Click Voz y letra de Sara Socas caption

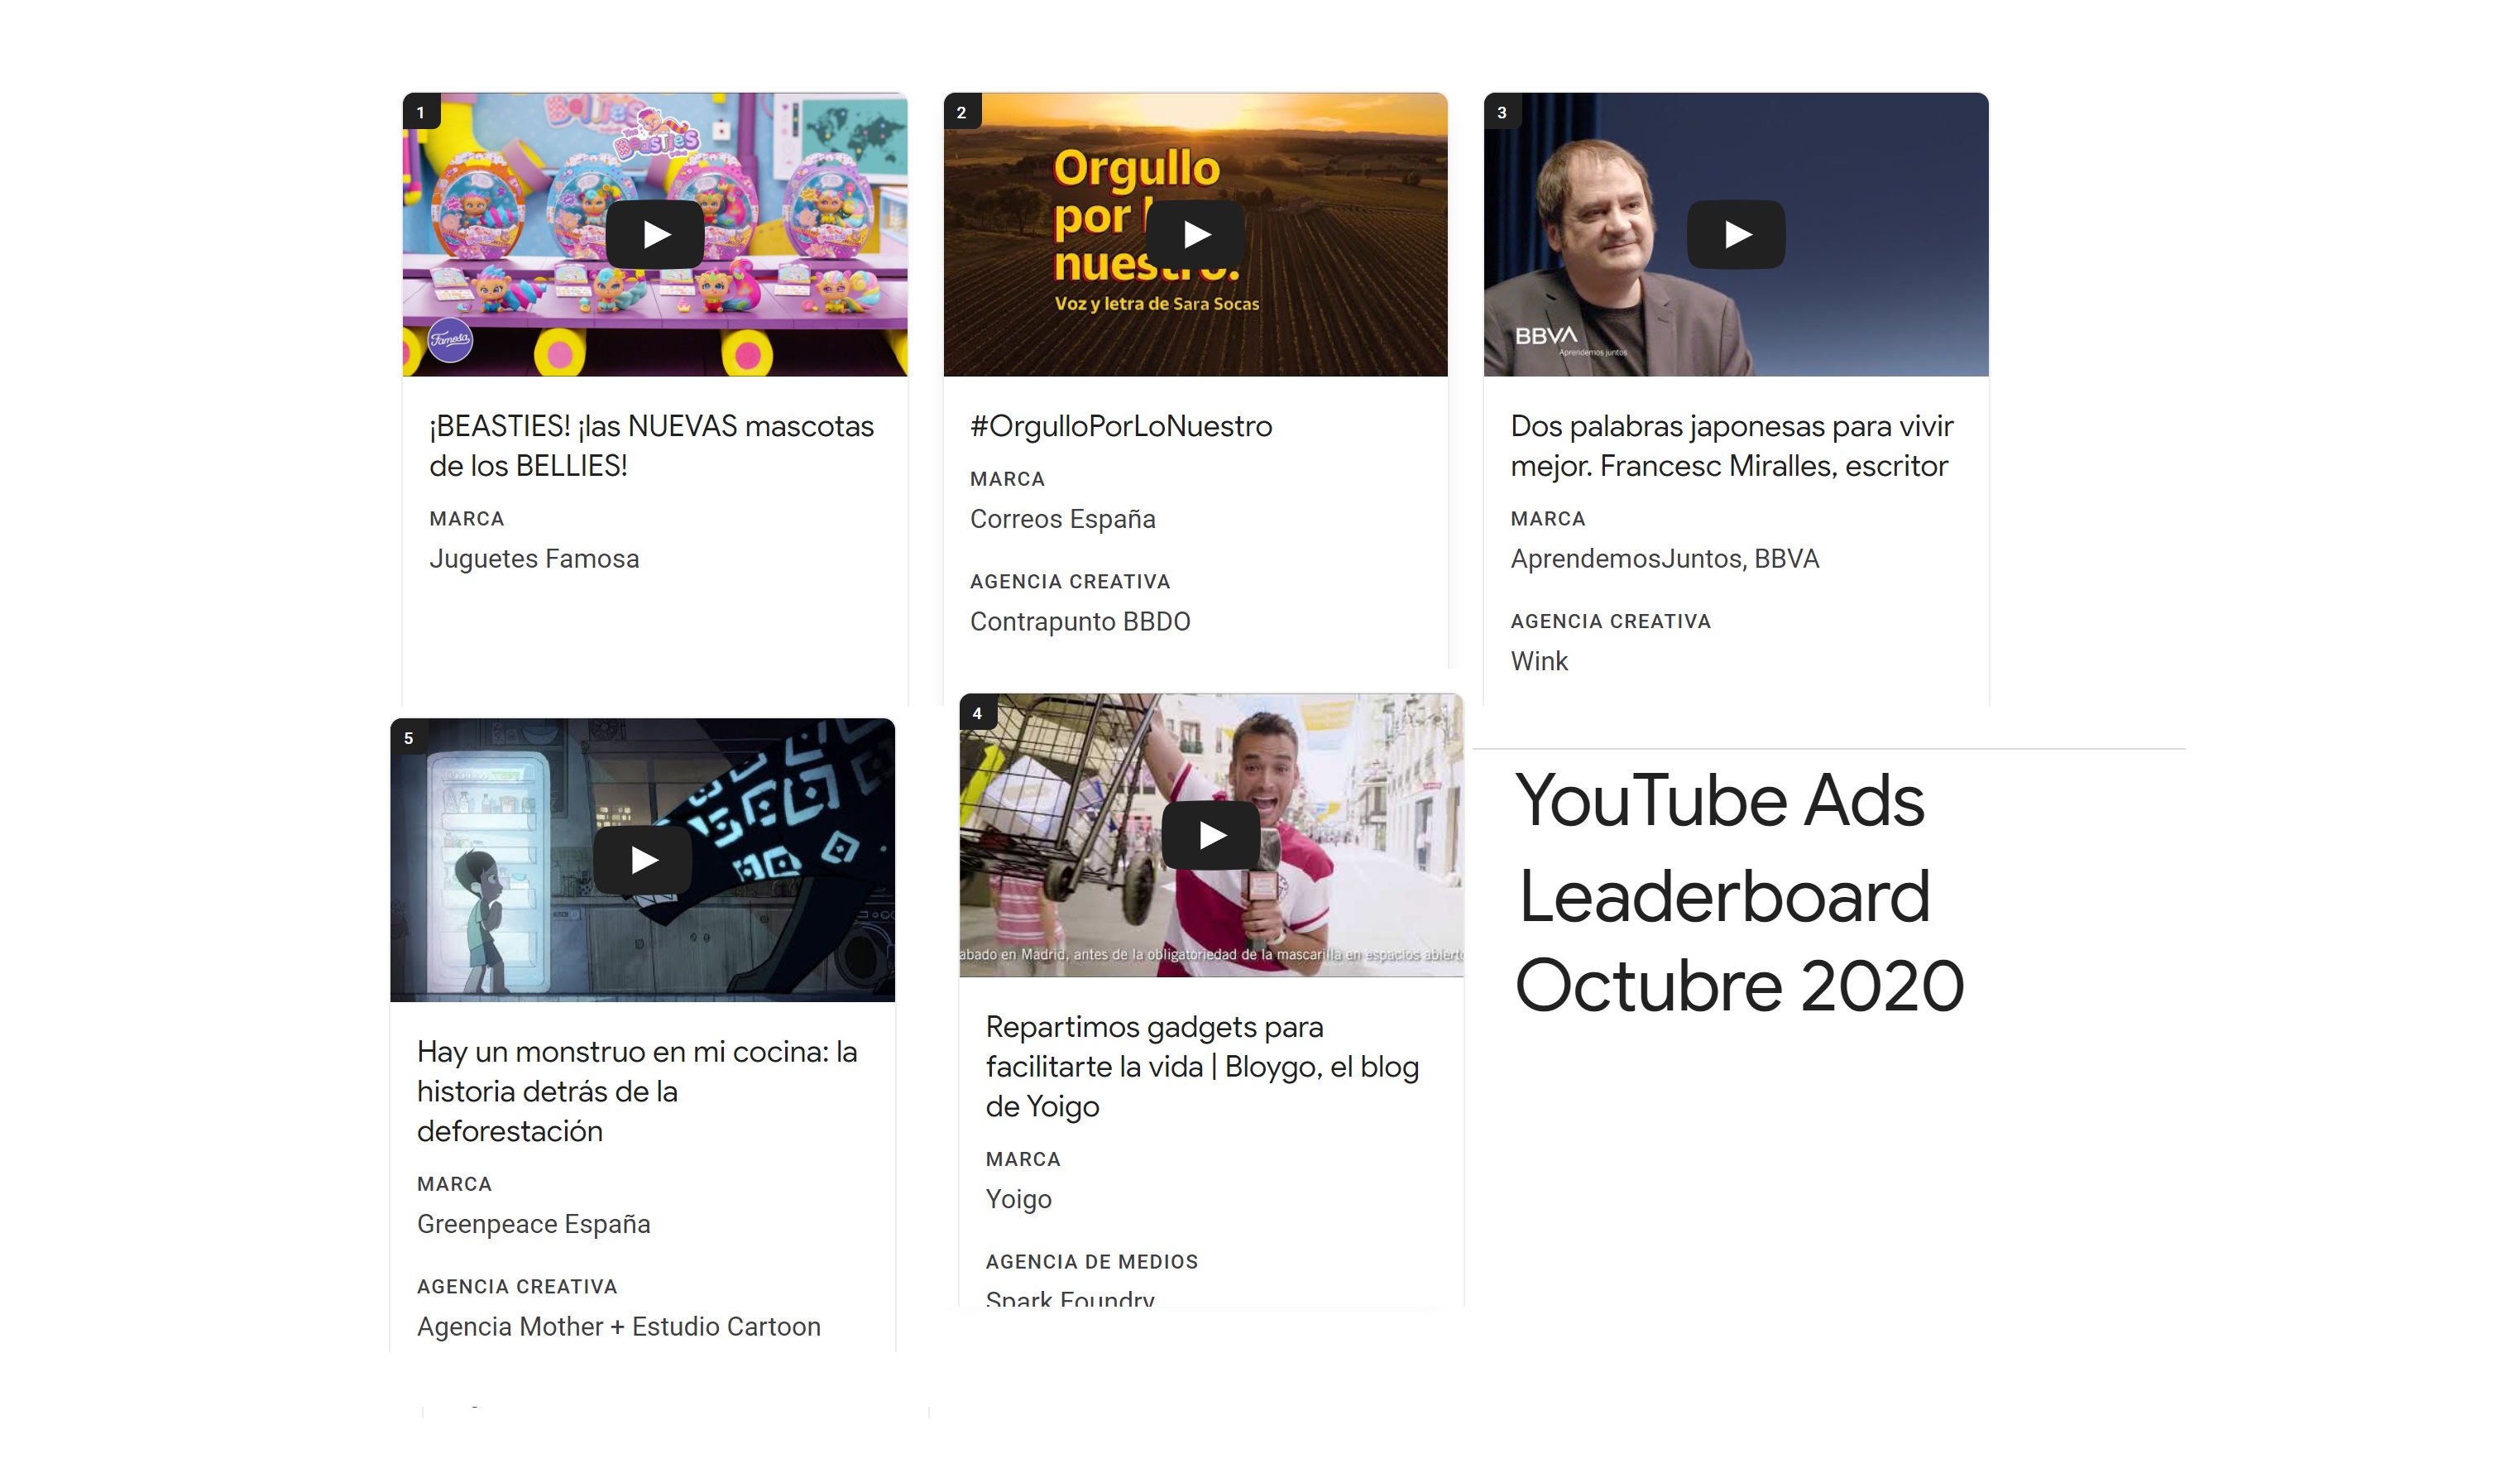tap(1157, 304)
